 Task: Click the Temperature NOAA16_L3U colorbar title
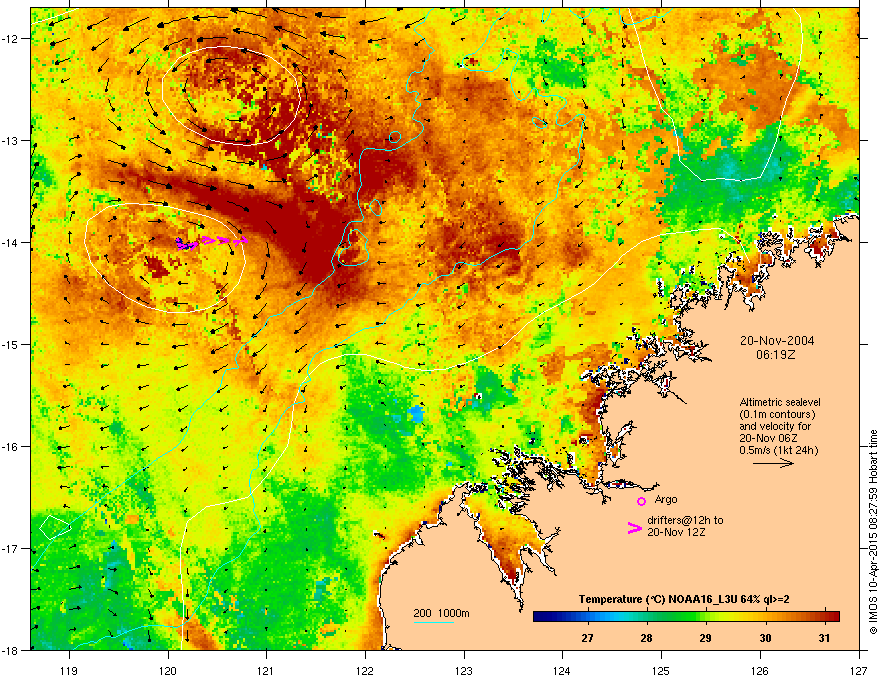(684, 599)
